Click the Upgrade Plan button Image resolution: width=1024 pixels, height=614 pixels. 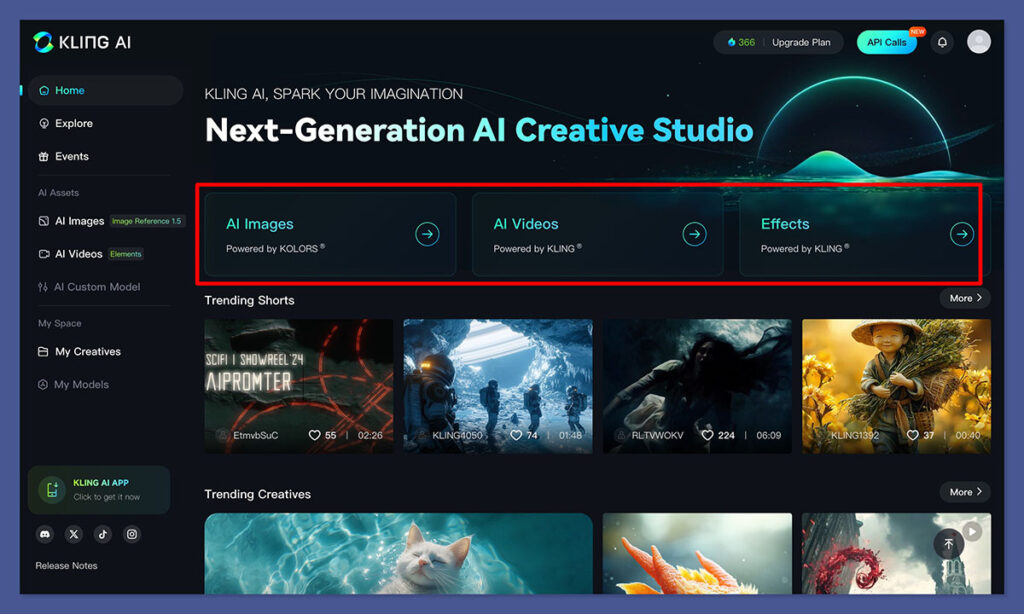click(801, 42)
